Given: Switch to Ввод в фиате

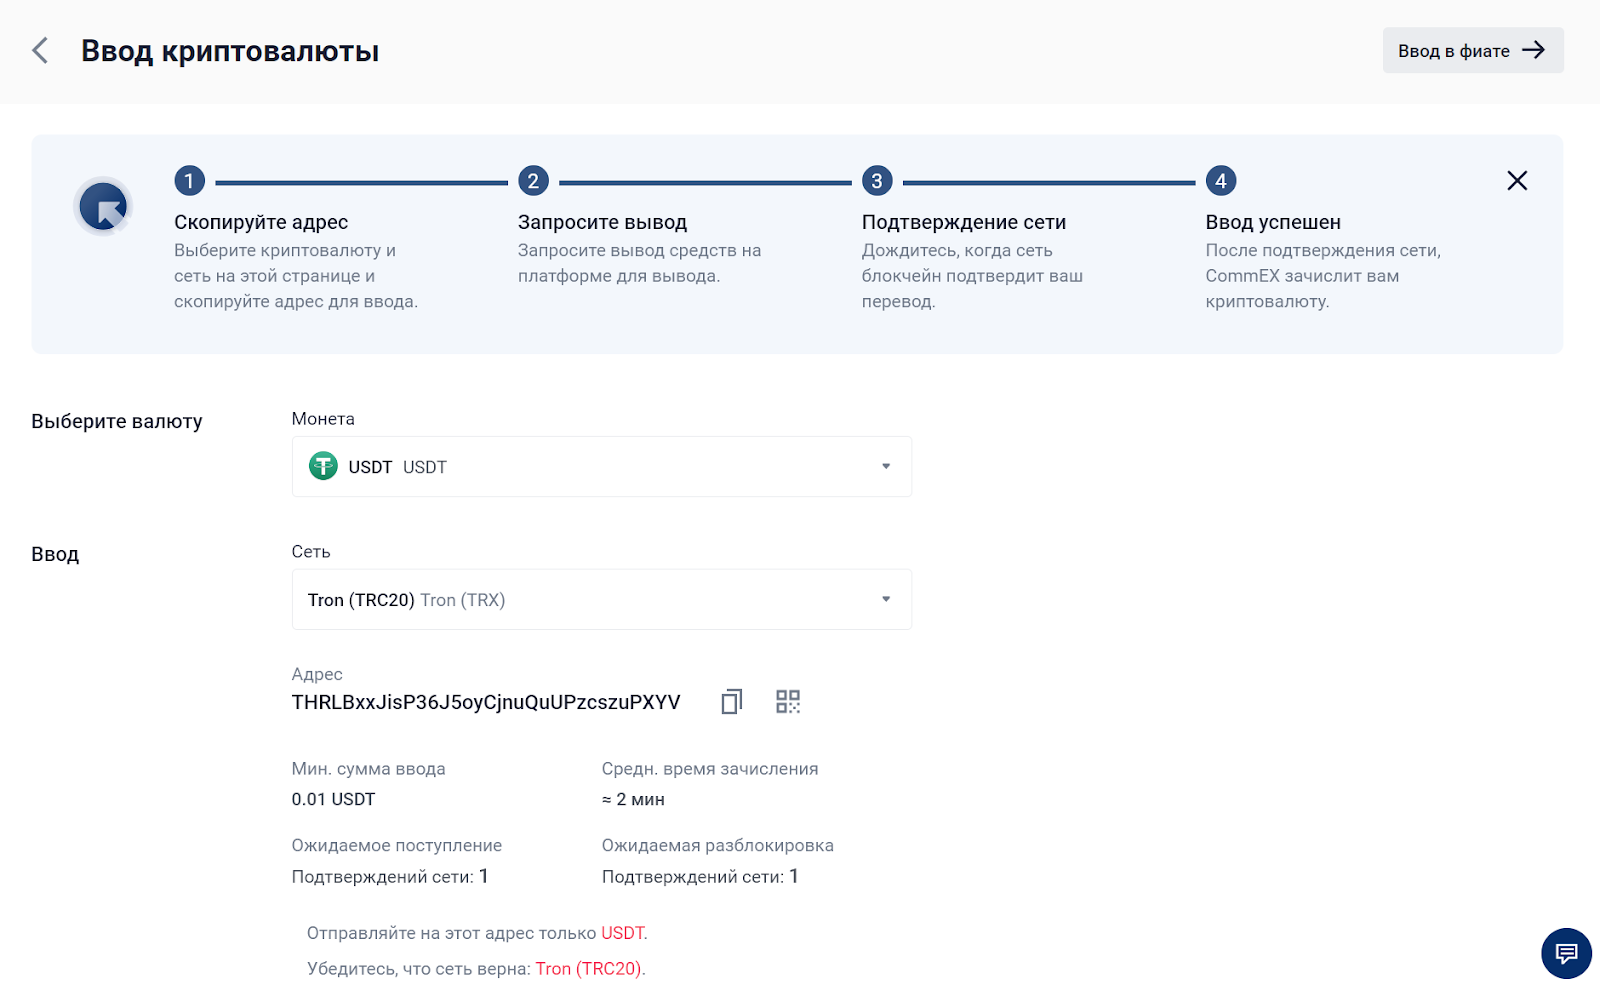Looking at the screenshot, I should pos(1453,51).
